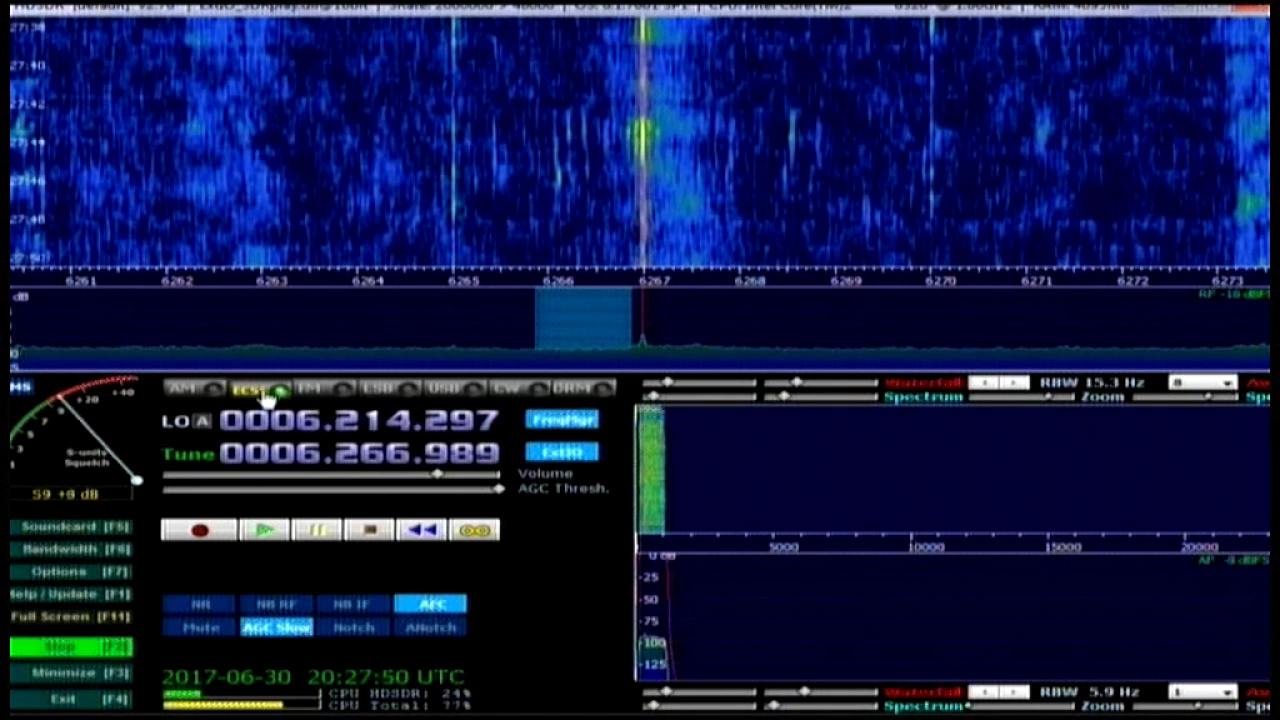Enable the ANotch auto notch filter
The width and height of the screenshot is (1280, 720).
pyautogui.click(x=430, y=628)
